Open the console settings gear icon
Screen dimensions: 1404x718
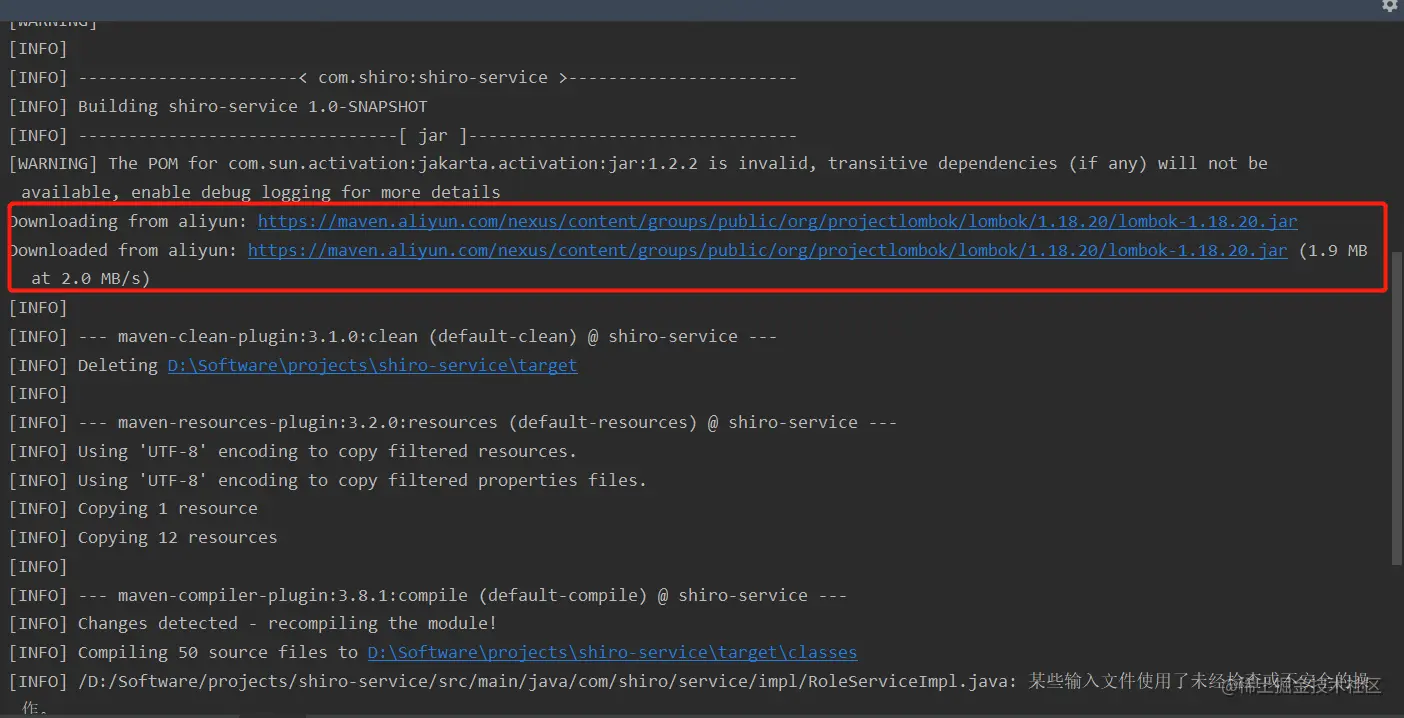[1389, 6]
